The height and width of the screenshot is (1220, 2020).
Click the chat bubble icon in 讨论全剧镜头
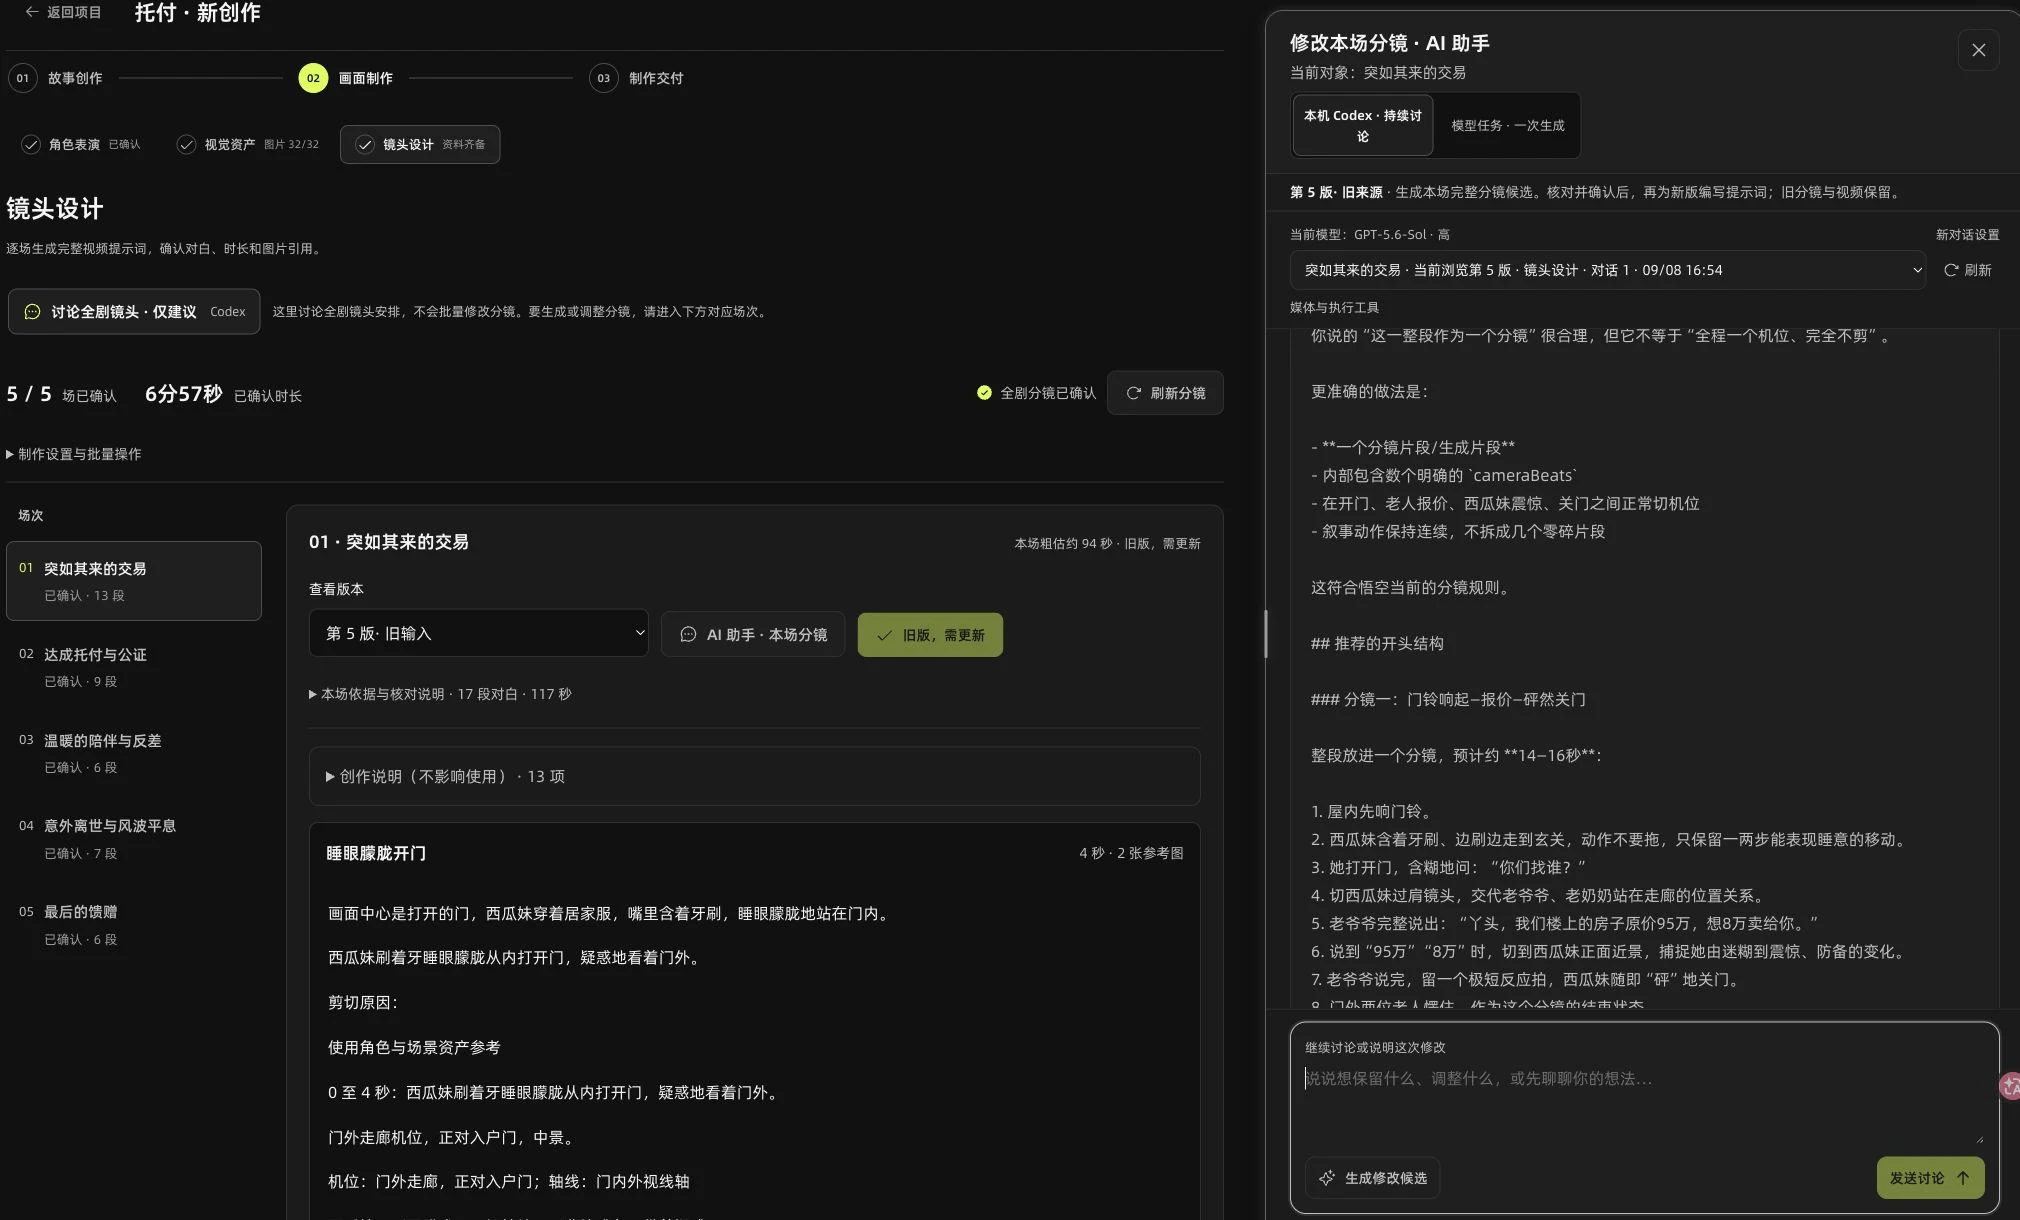point(32,312)
